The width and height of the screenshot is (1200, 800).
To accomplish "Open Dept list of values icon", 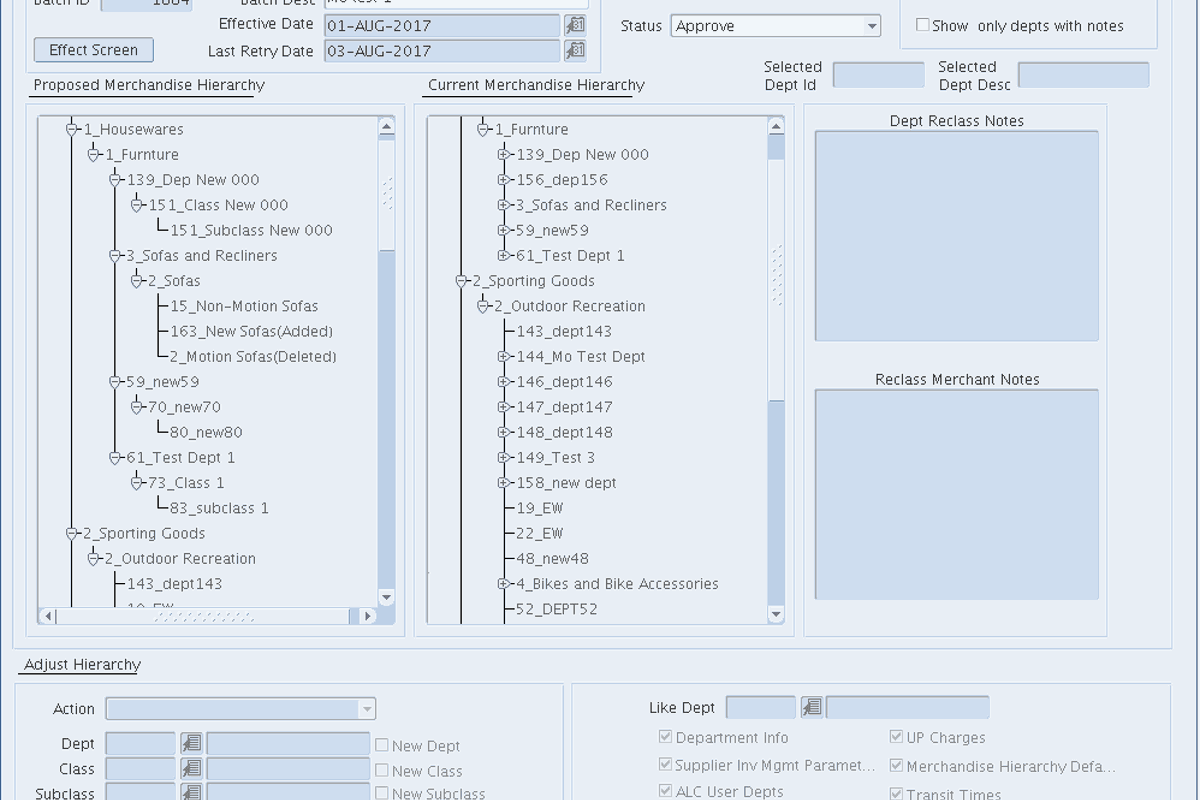I will coord(191,744).
